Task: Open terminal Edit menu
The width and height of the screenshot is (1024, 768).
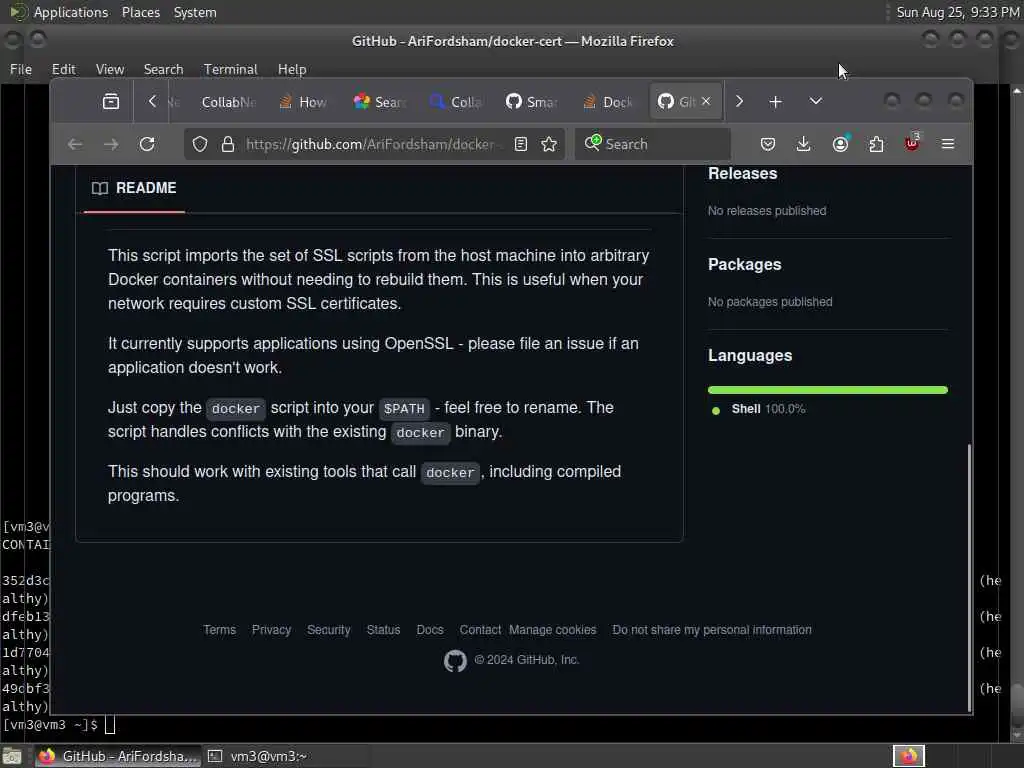Action: pyautogui.click(x=63, y=69)
